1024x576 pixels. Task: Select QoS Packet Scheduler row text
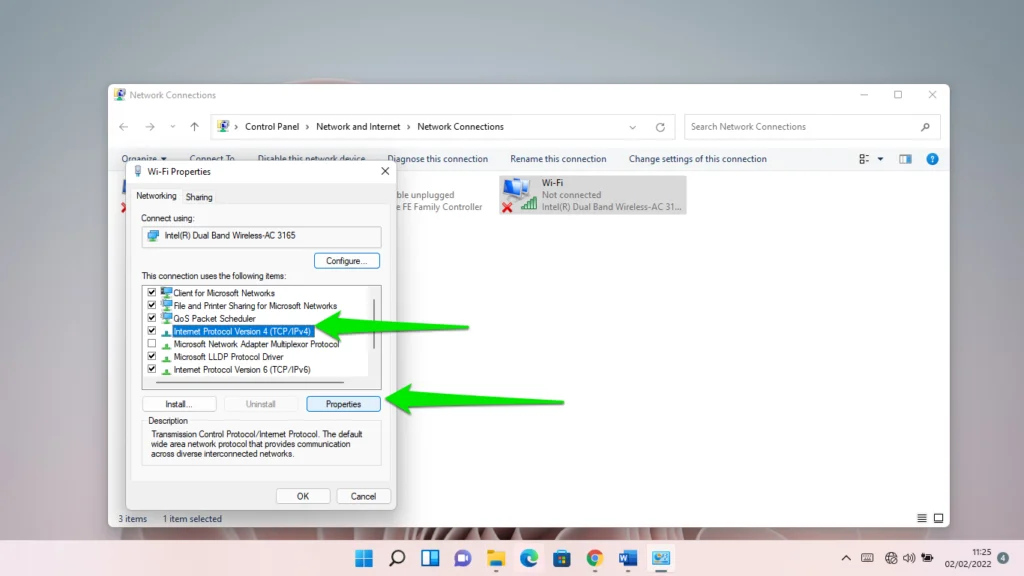[x=214, y=319]
